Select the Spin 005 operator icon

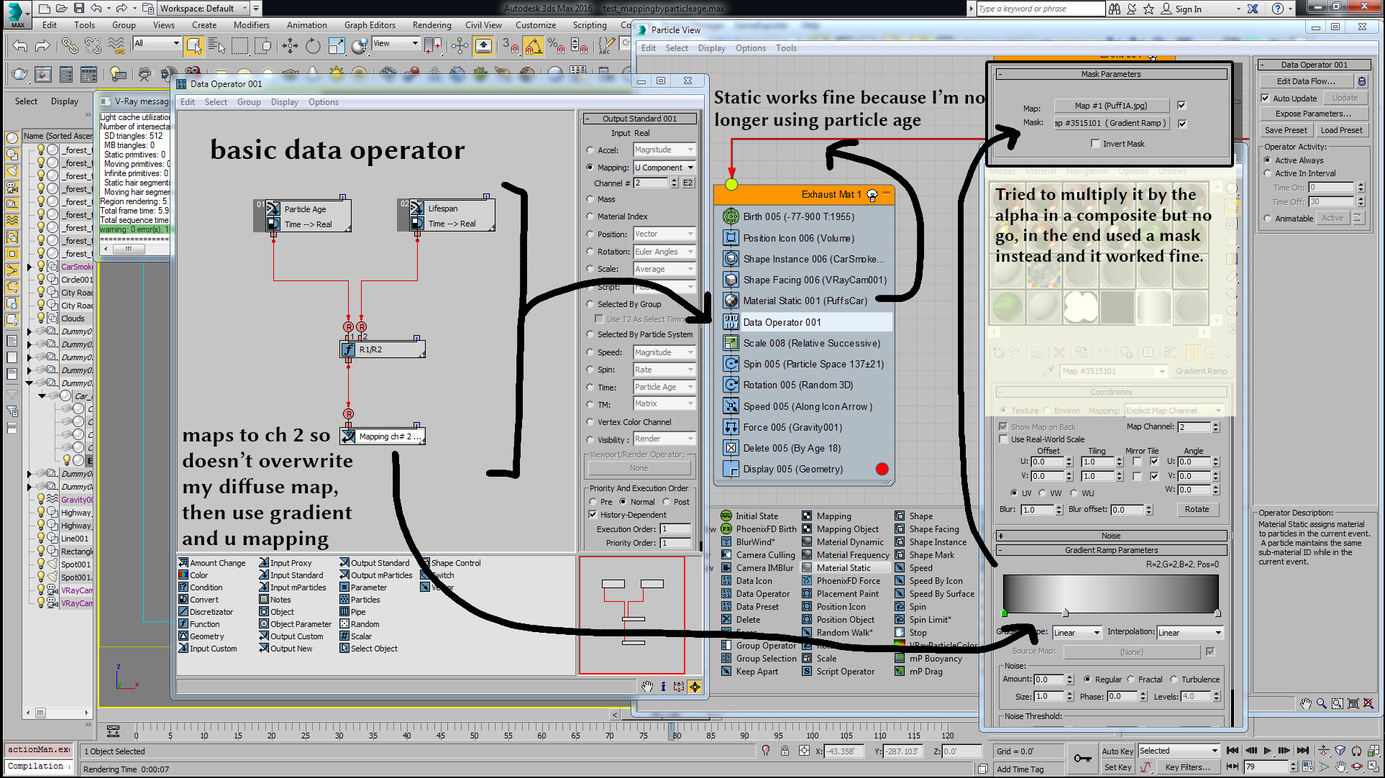[731, 364]
